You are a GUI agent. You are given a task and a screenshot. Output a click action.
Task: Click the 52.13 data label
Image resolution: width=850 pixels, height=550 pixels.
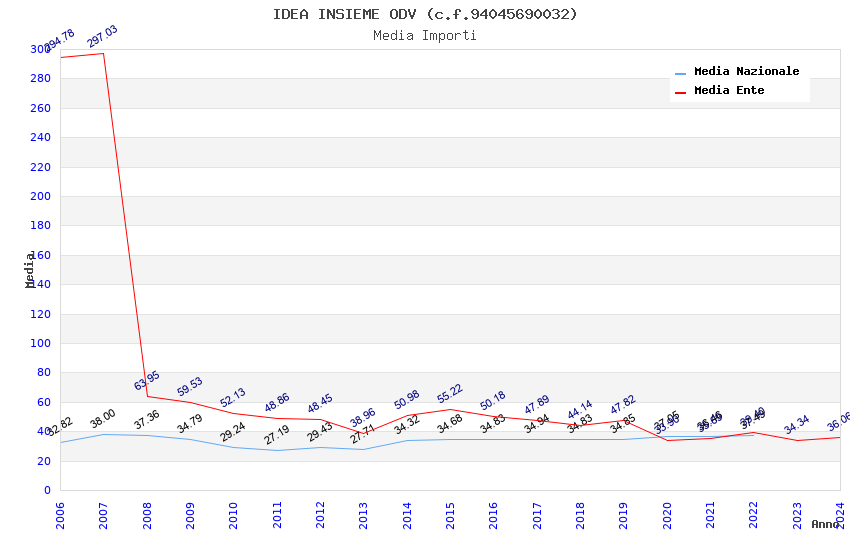pos(233,397)
